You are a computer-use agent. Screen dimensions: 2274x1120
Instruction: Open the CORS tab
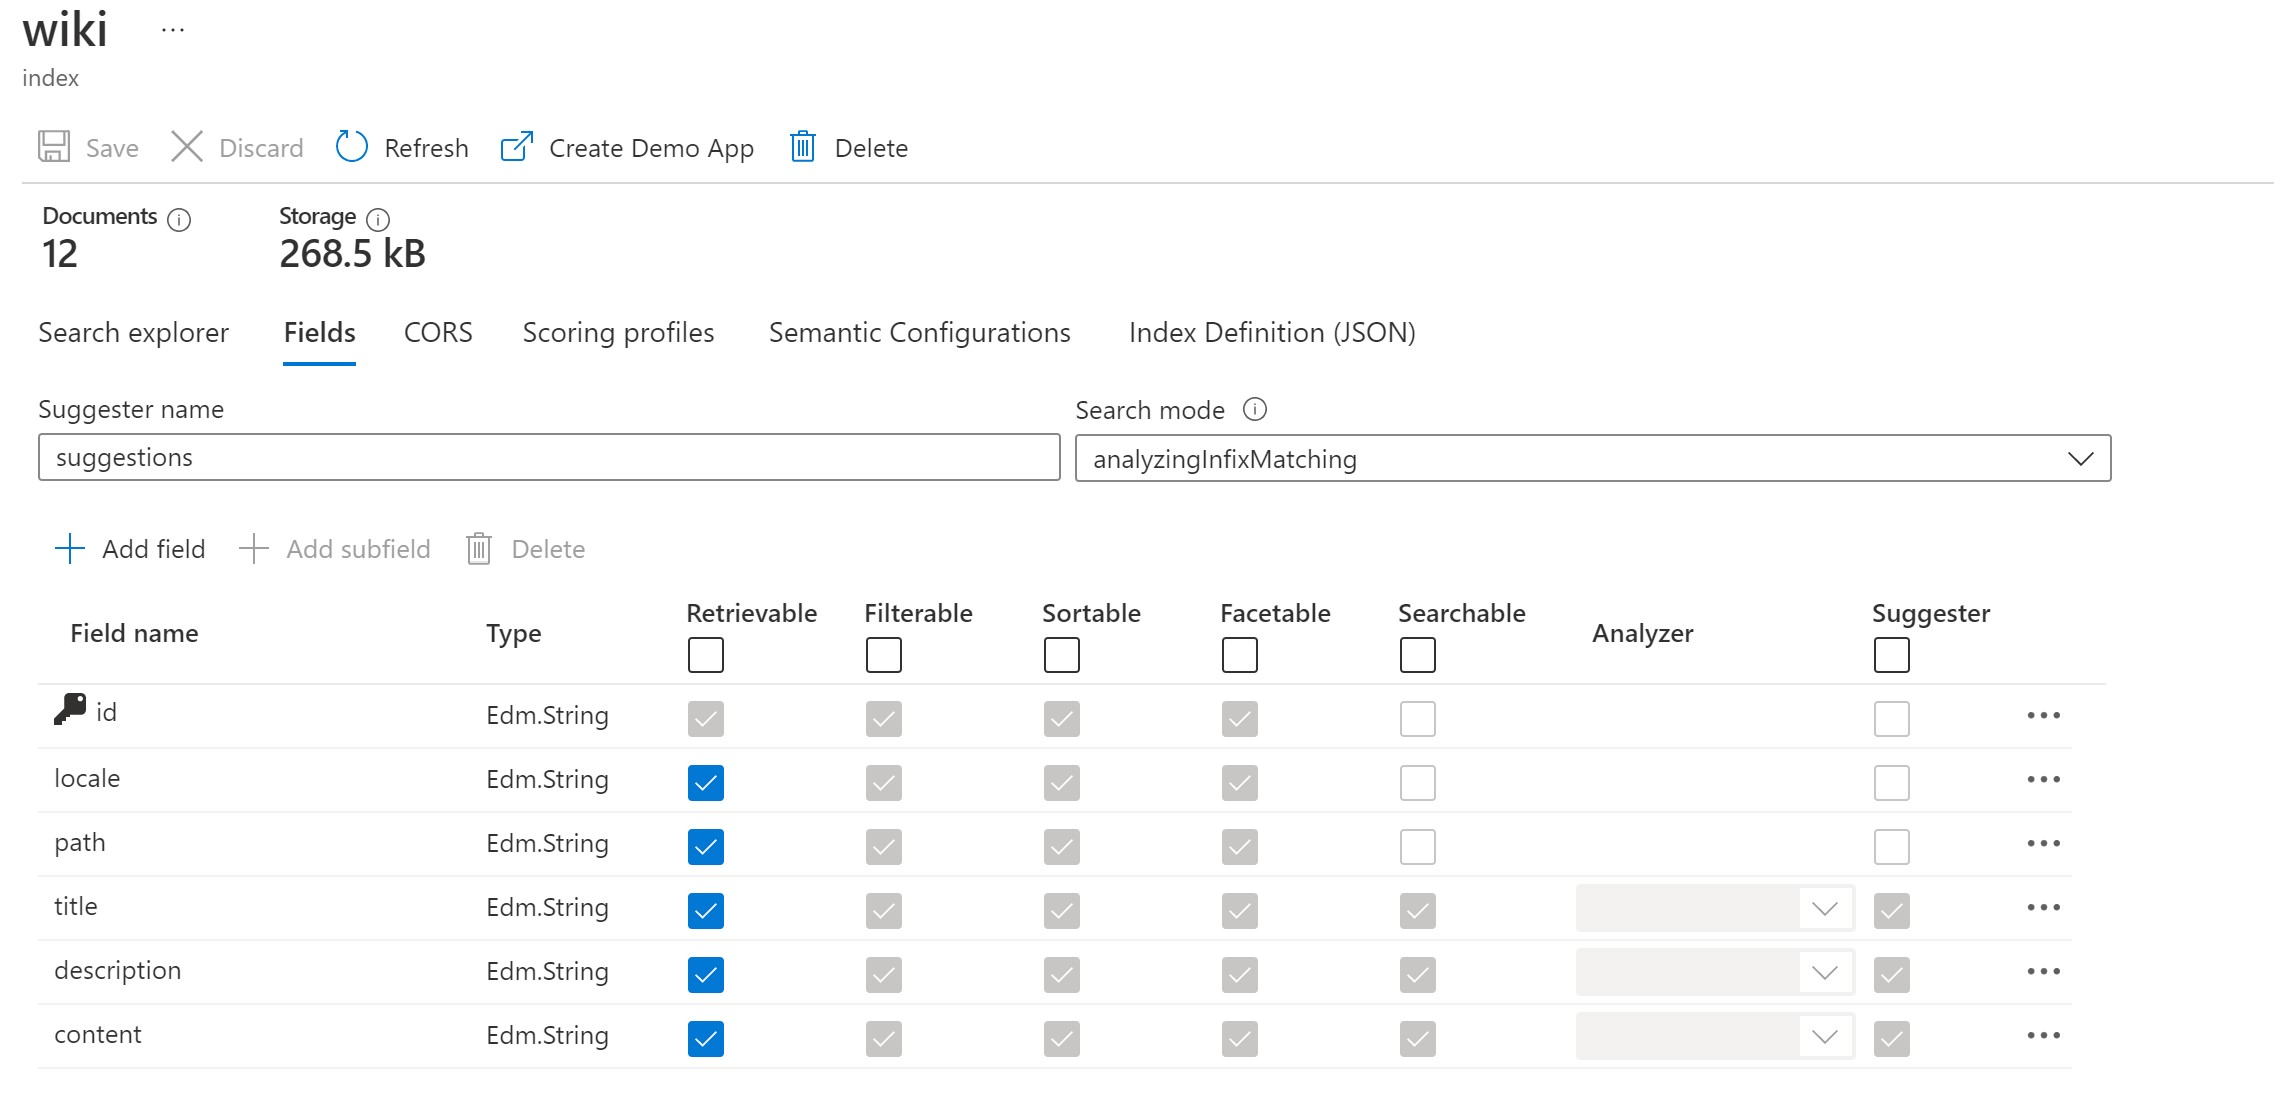[438, 332]
